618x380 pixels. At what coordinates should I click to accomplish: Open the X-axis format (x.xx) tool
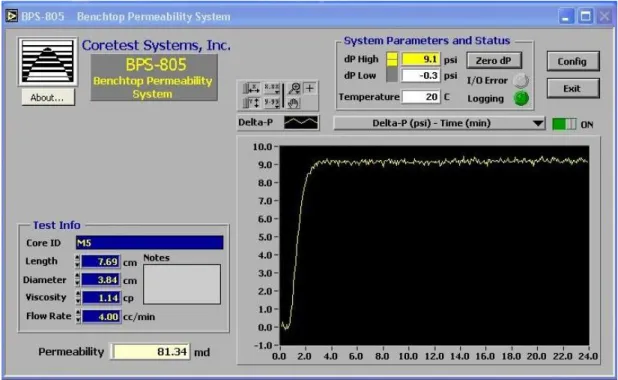tap(272, 88)
